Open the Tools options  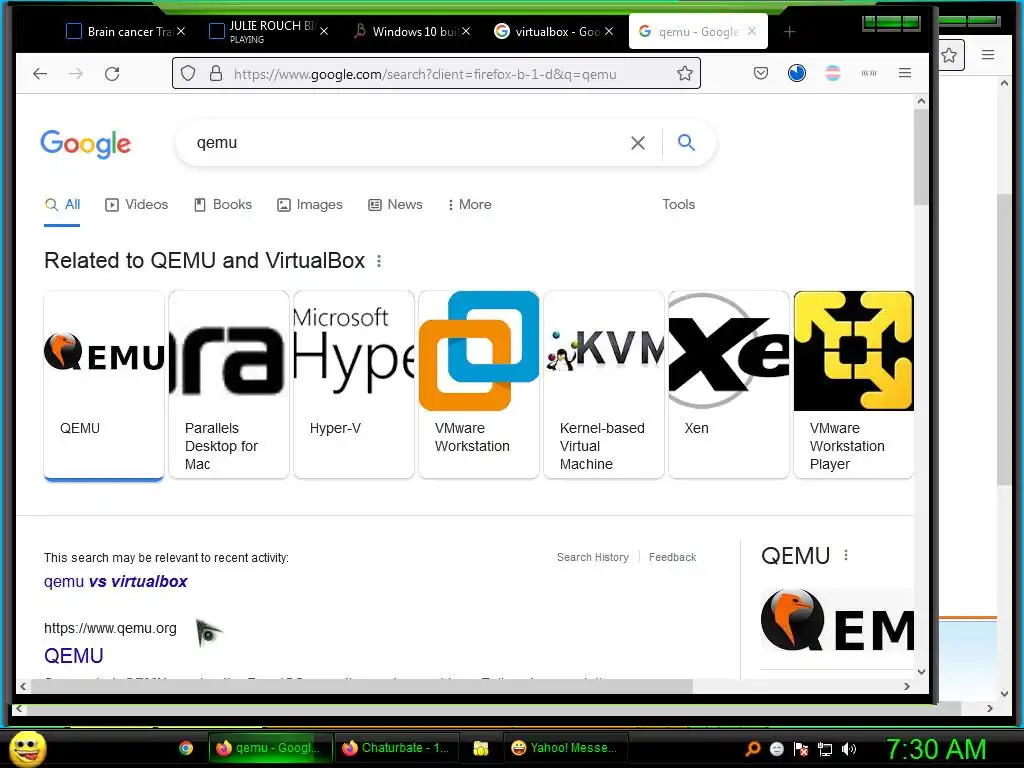[x=679, y=204]
